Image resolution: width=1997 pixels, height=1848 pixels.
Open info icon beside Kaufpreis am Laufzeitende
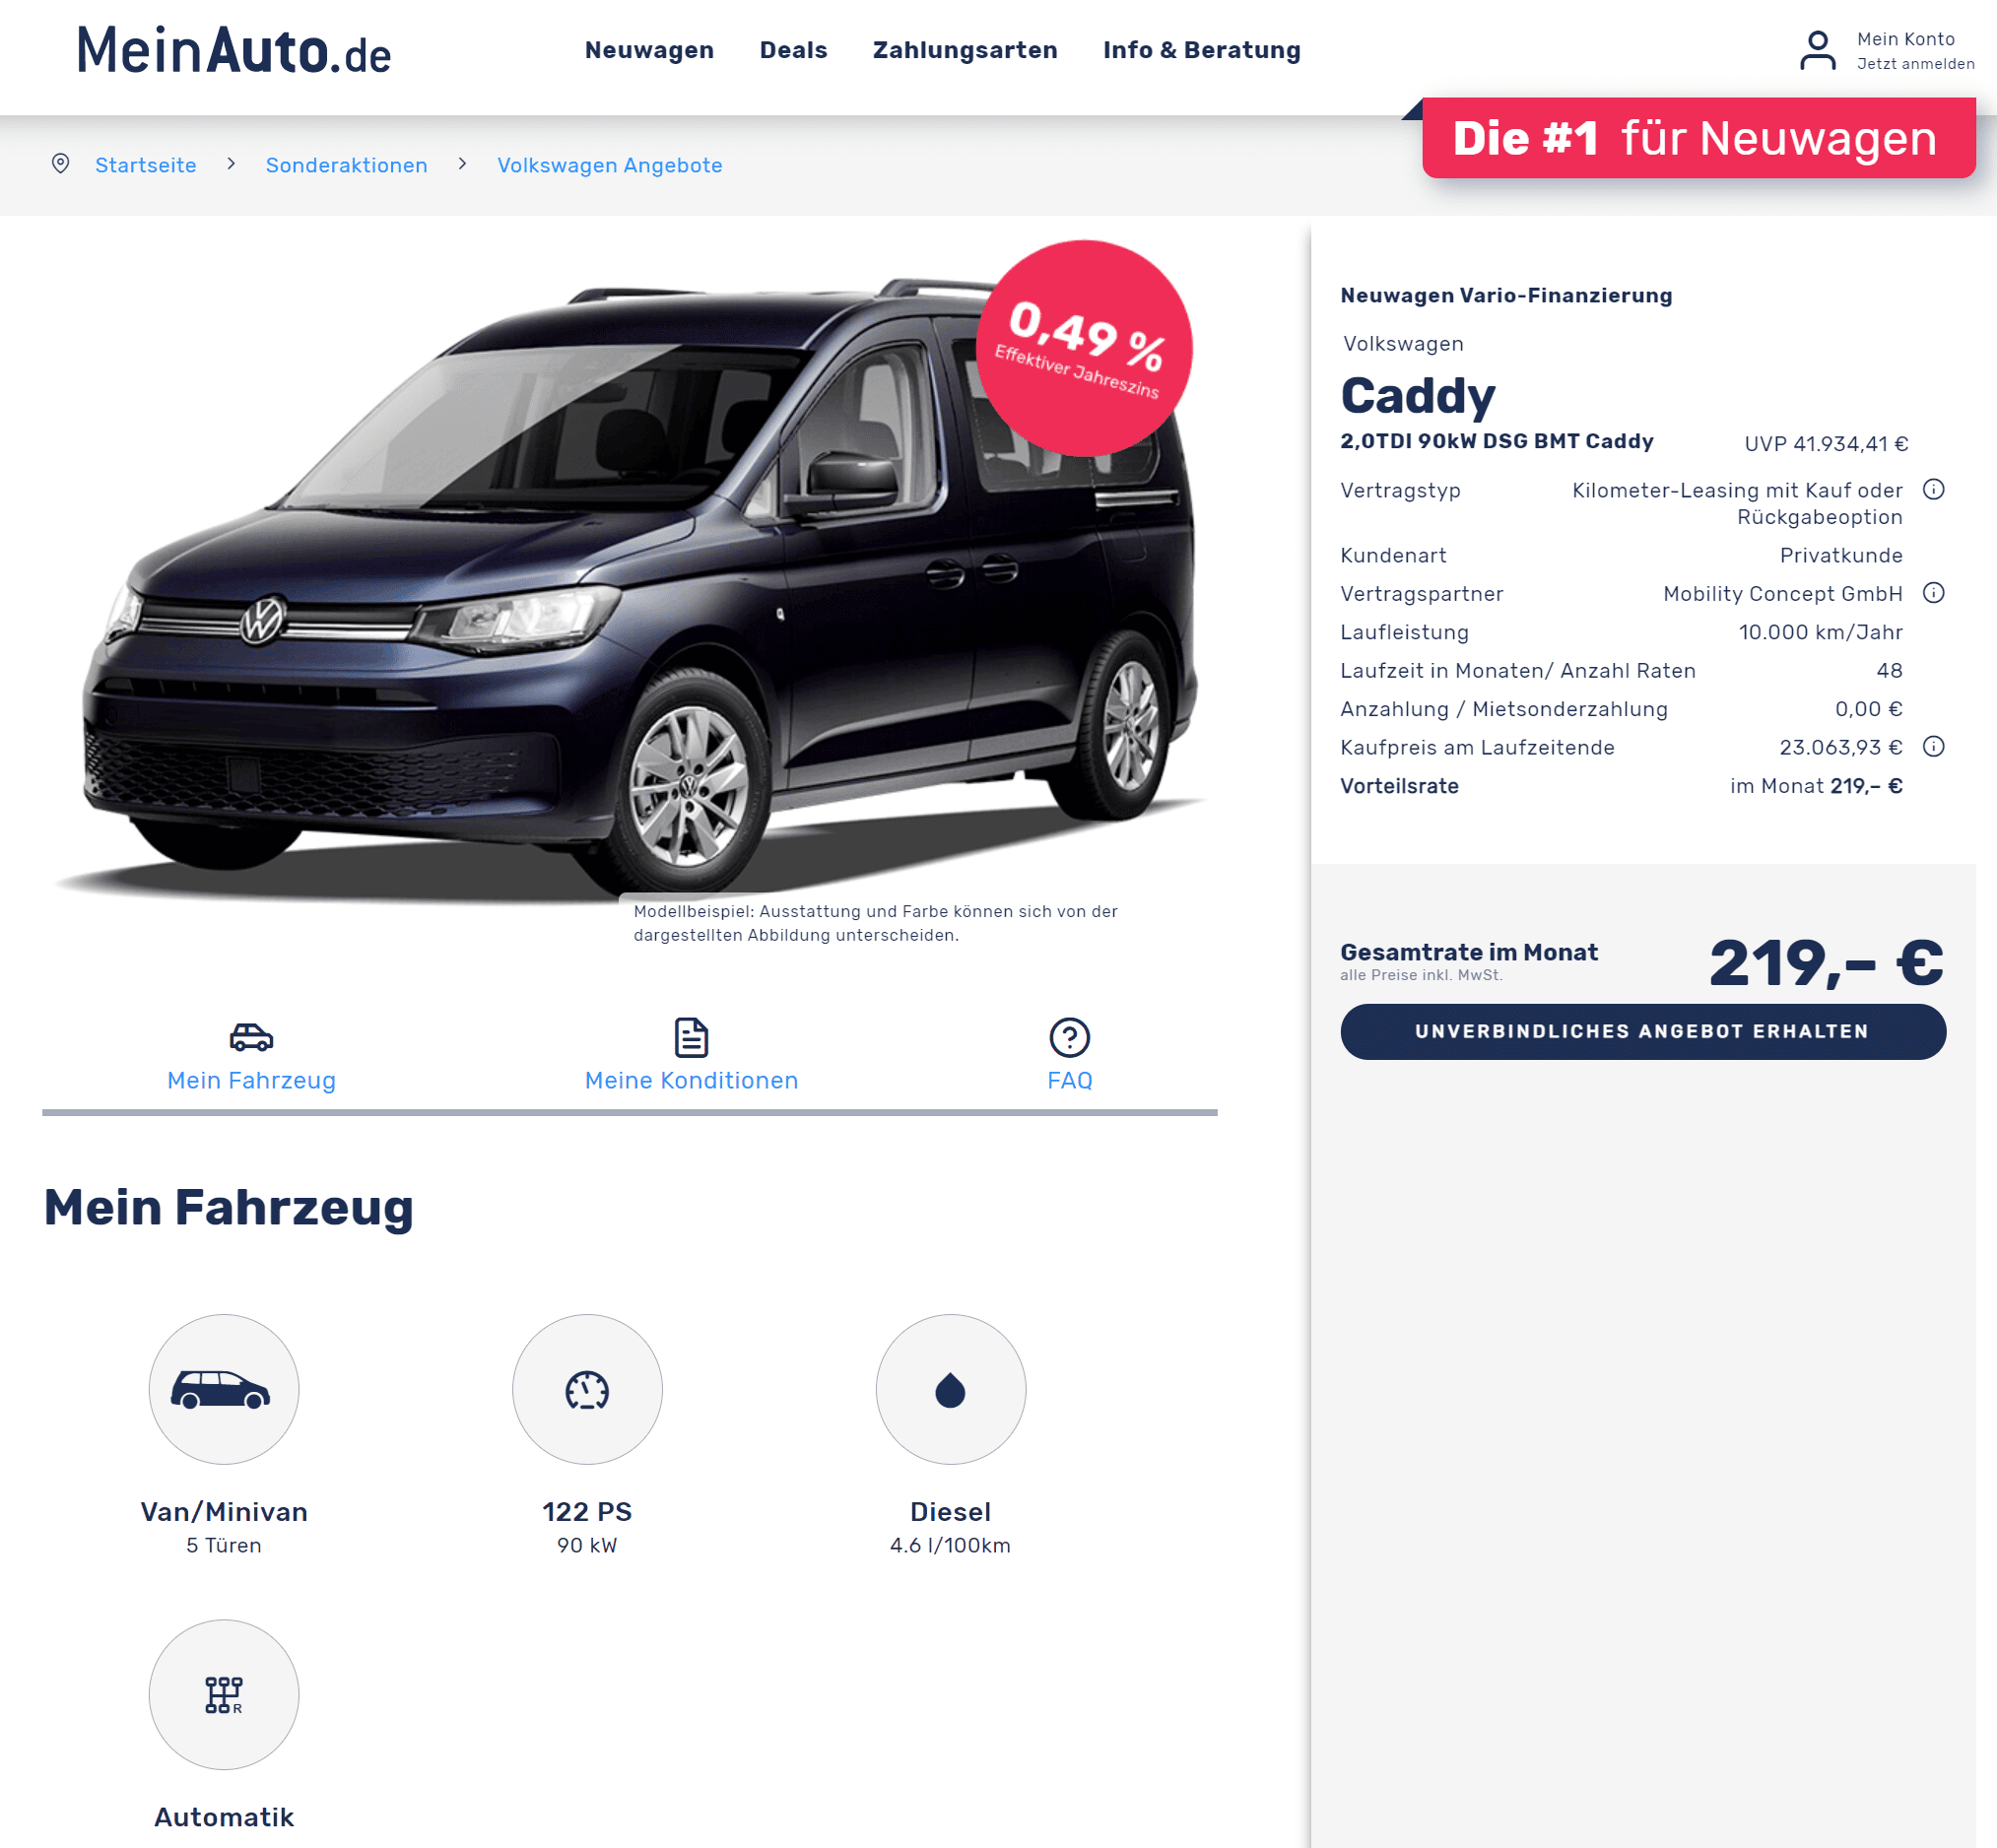(1933, 747)
